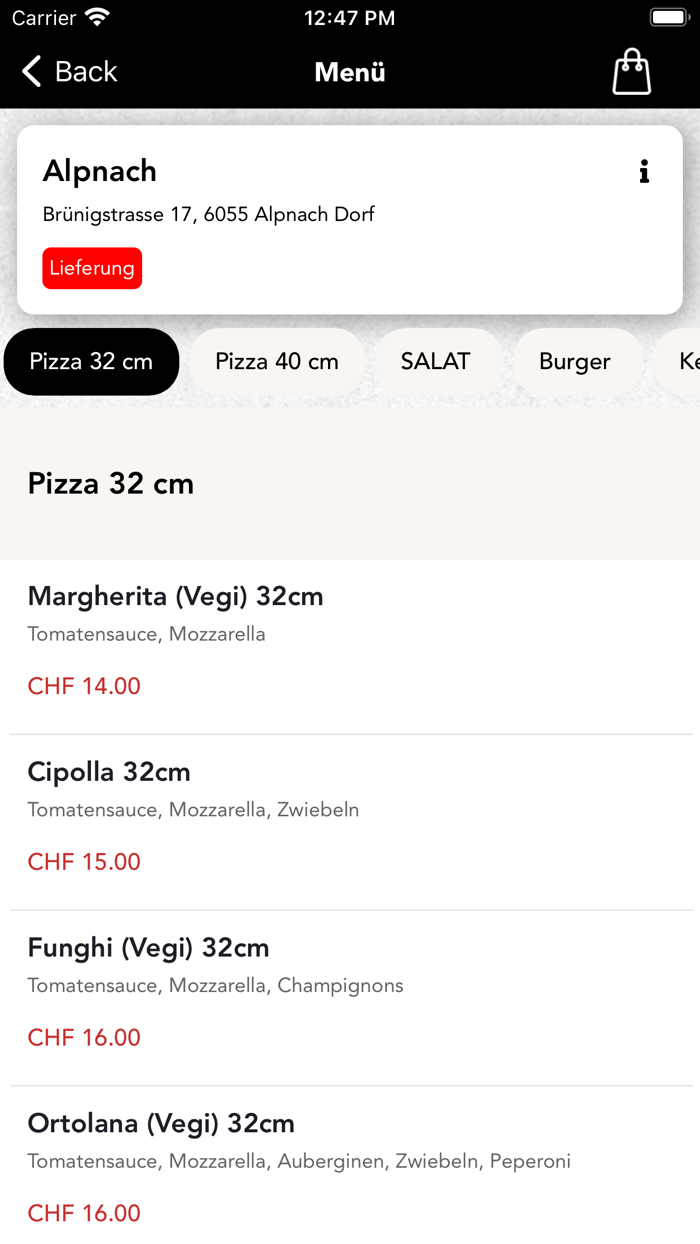Tap the CHF 14.00 price label
Screen dimensions: 700x1244
coord(84,687)
